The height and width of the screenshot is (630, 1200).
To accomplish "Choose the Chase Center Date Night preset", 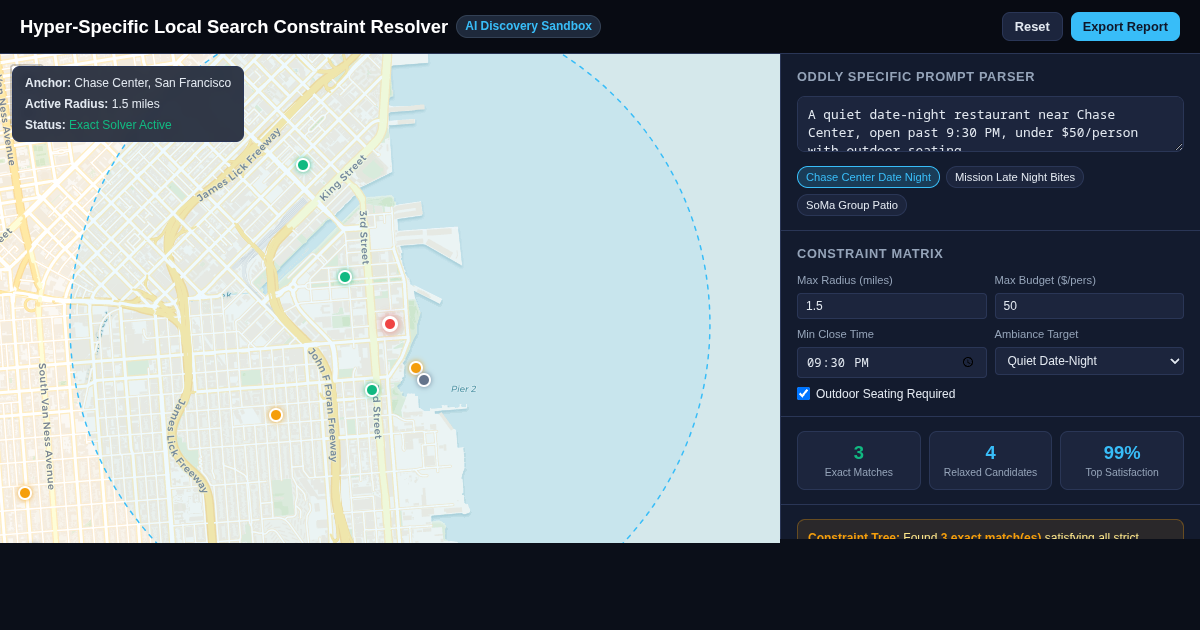I will (868, 177).
